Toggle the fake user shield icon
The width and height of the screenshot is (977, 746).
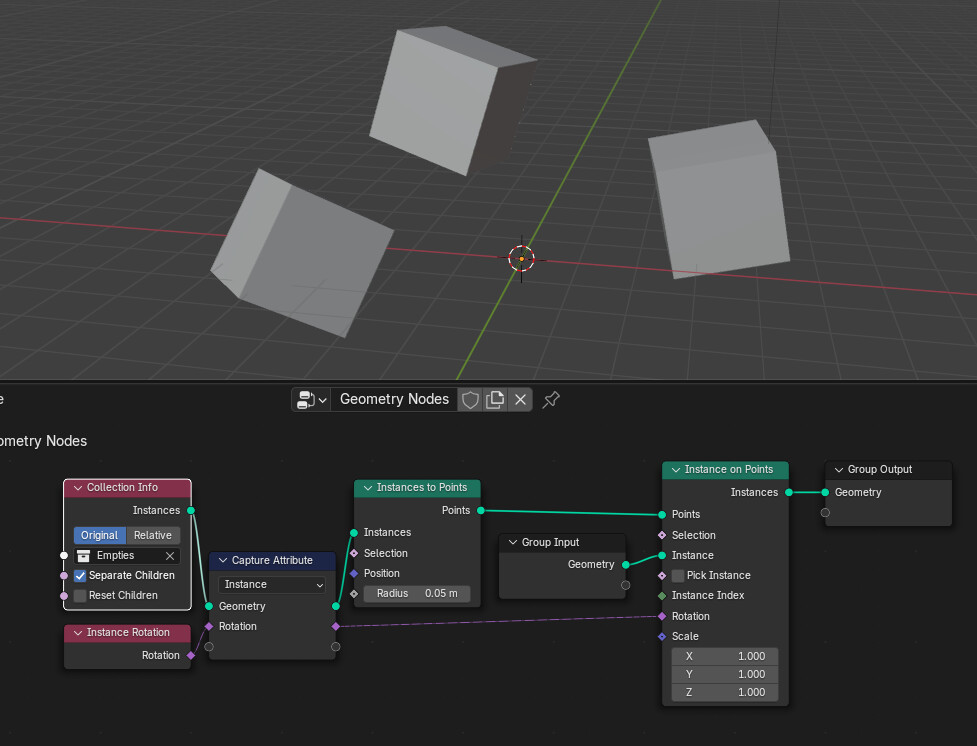coord(470,399)
